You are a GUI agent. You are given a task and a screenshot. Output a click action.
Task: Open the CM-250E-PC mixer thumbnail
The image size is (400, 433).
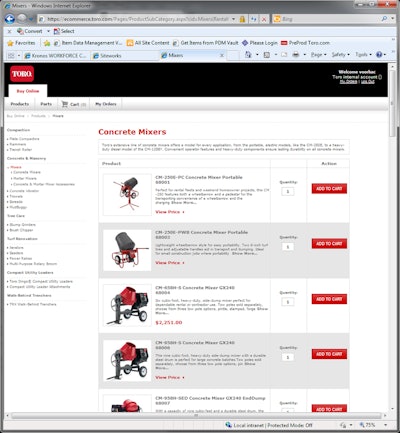click(x=127, y=195)
